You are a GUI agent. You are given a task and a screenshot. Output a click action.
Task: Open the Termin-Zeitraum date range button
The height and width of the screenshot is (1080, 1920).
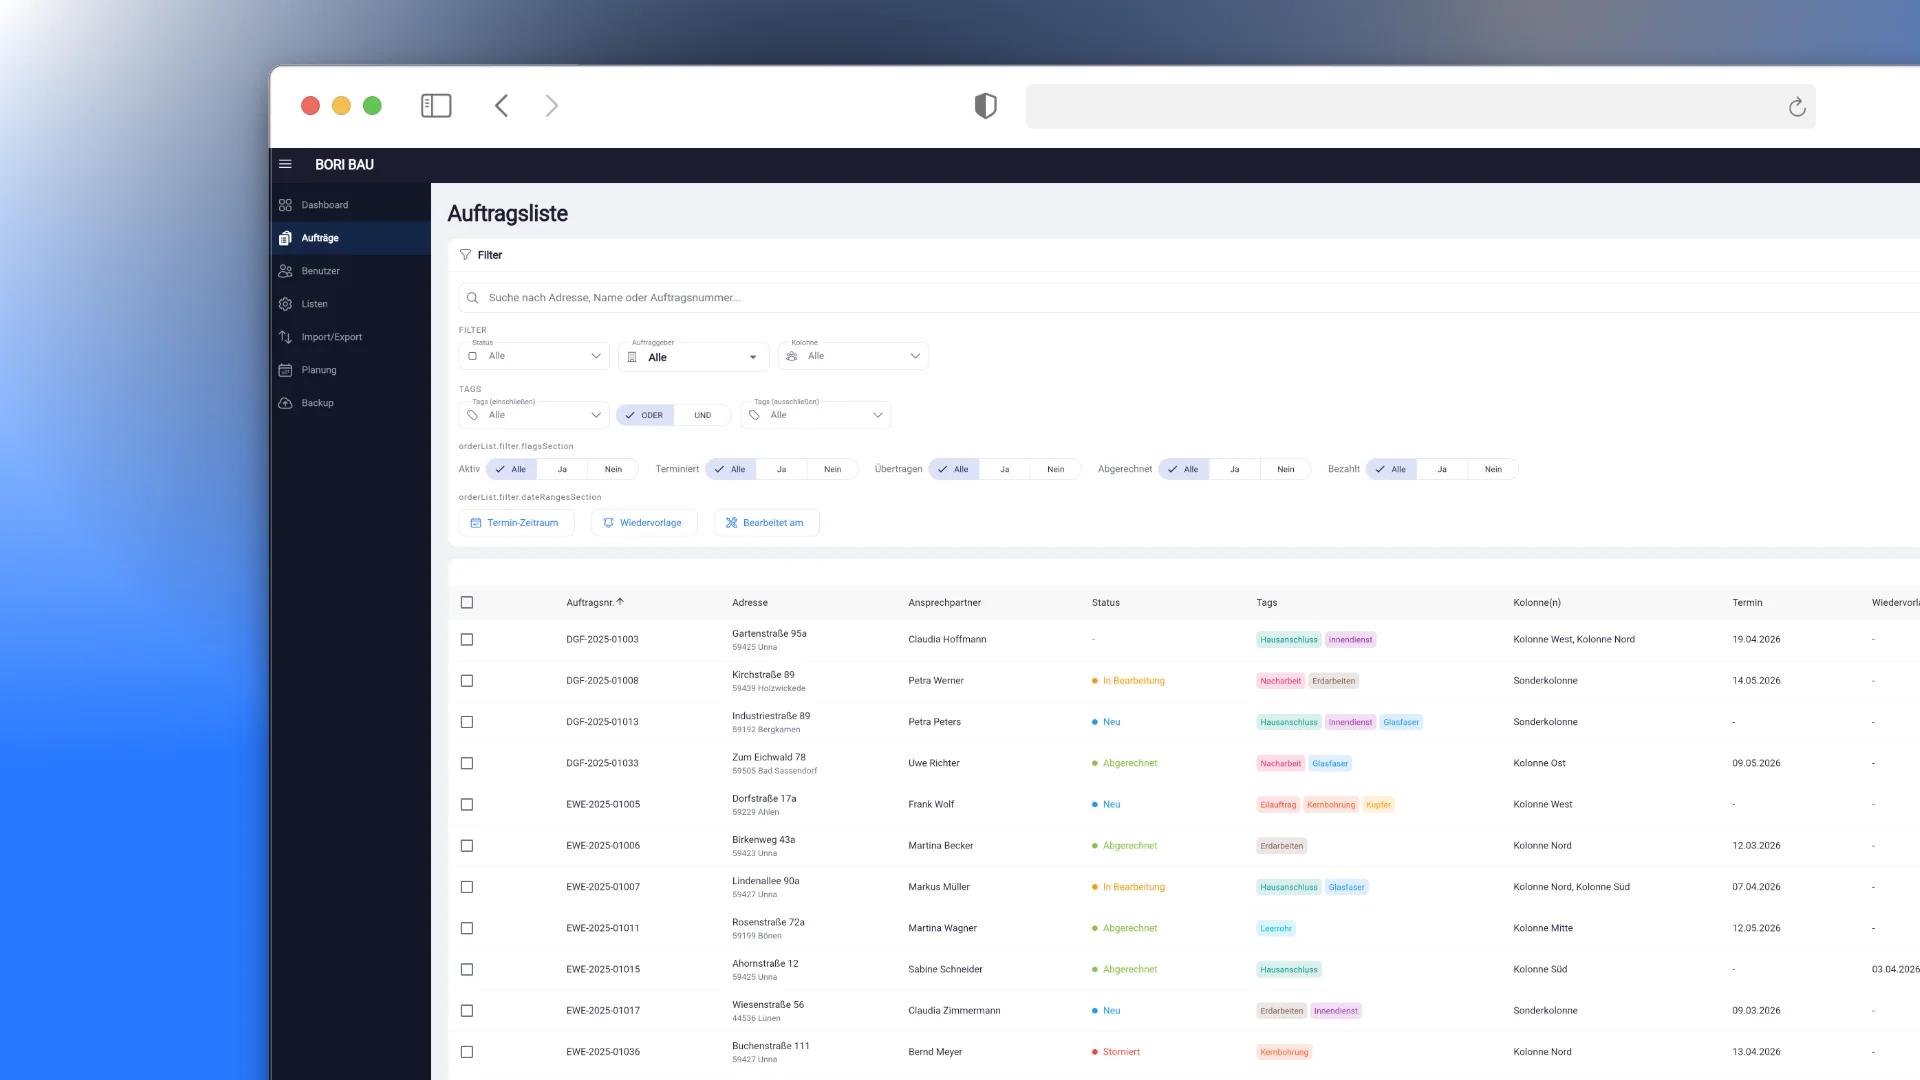[x=516, y=523]
